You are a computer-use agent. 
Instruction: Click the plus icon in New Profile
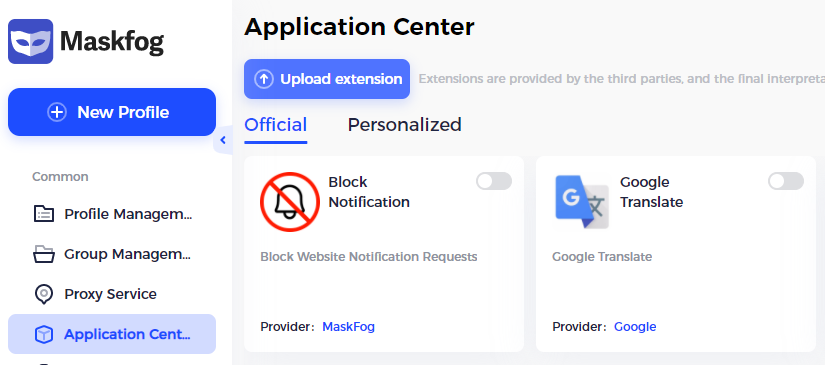[x=57, y=112]
